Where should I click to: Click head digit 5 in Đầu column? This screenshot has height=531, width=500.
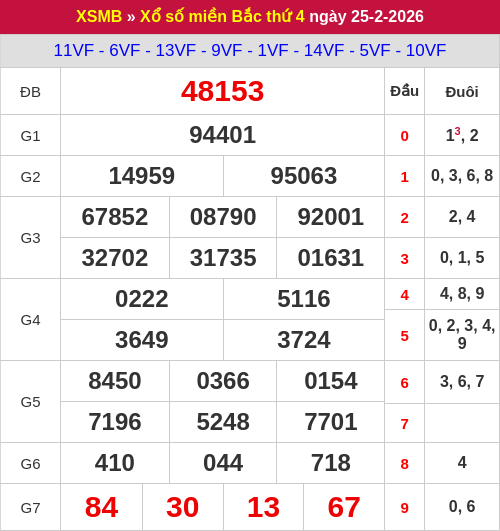click(404, 336)
